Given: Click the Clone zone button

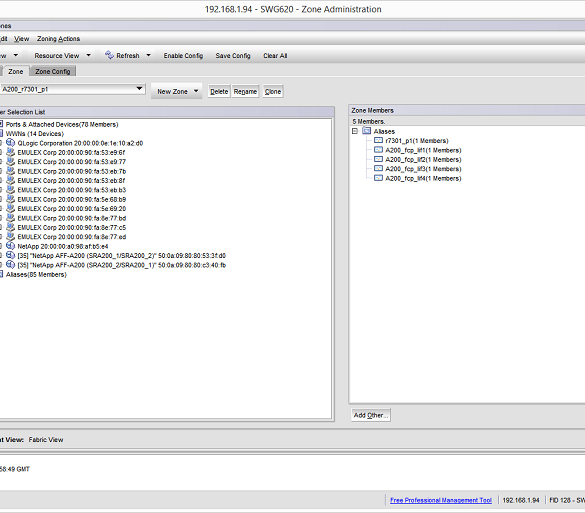Looking at the screenshot, I should (273, 91).
